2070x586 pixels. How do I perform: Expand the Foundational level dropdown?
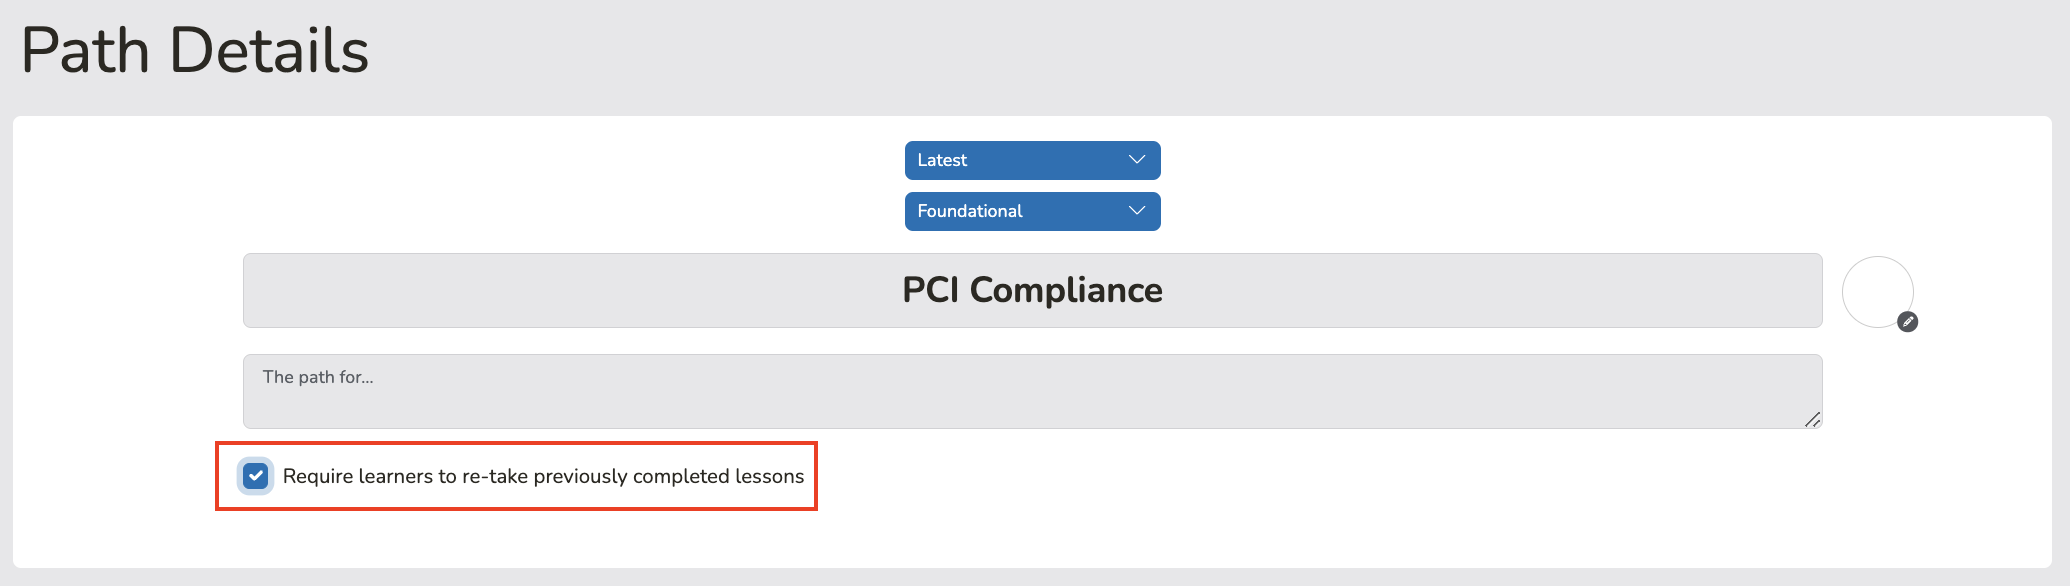[1033, 211]
